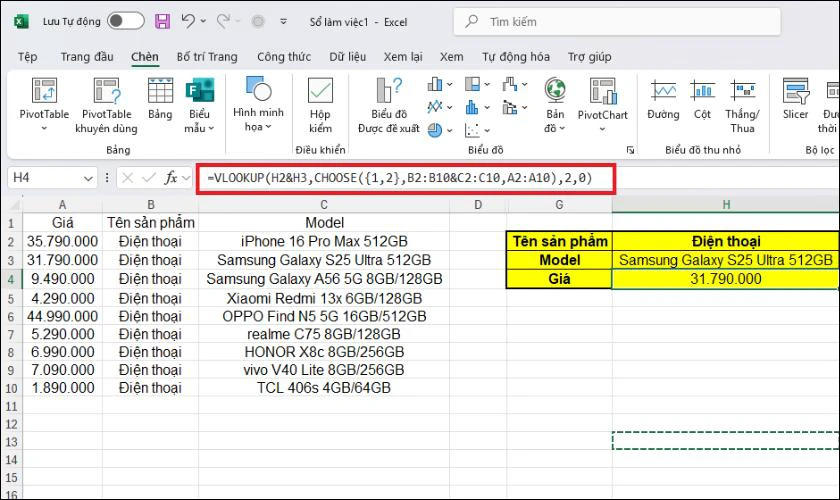Click the PivotChart icon
This screenshot has height=500, width=840.
click(603, 90)
